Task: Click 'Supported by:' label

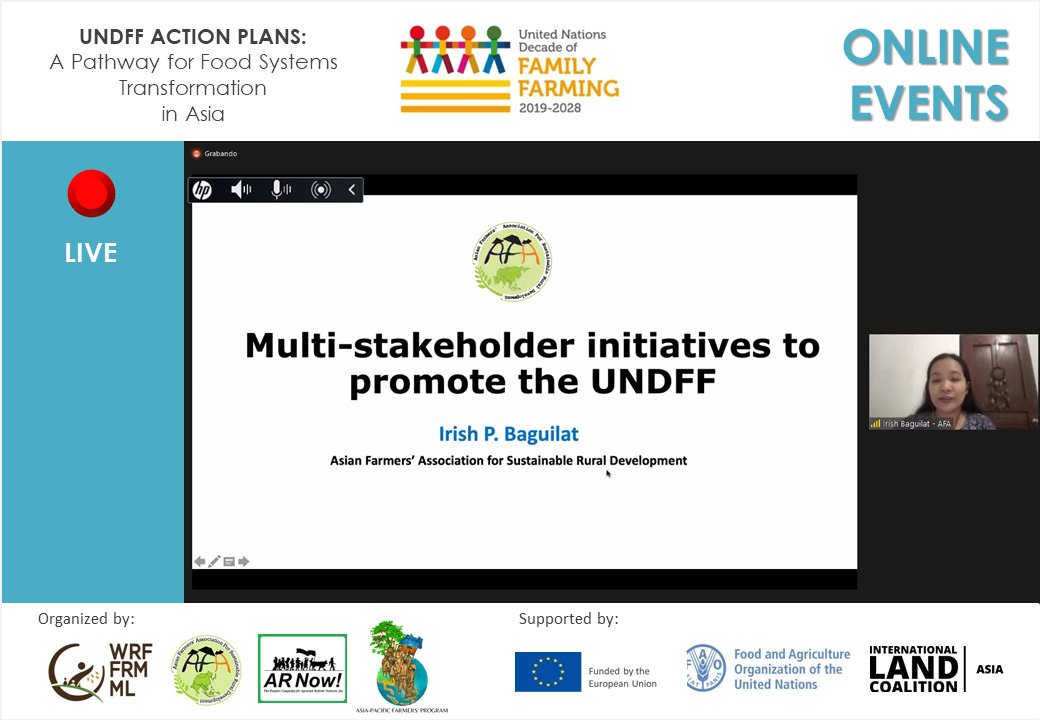Action: (x=568, y=619)
